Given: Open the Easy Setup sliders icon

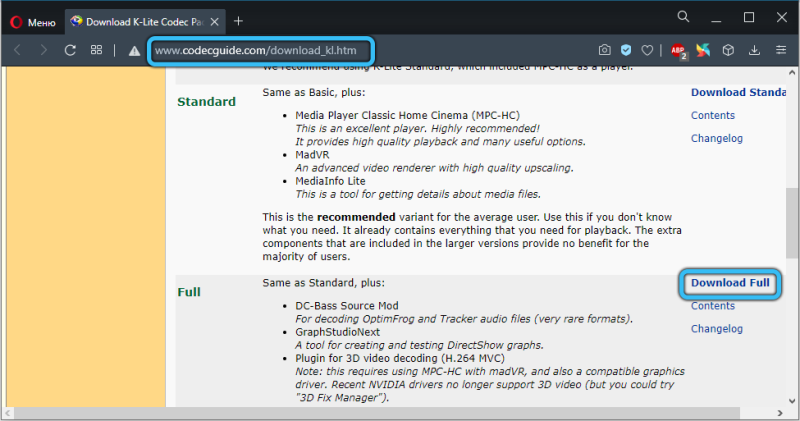Looking at the screenshot, I should pos(781,50).
